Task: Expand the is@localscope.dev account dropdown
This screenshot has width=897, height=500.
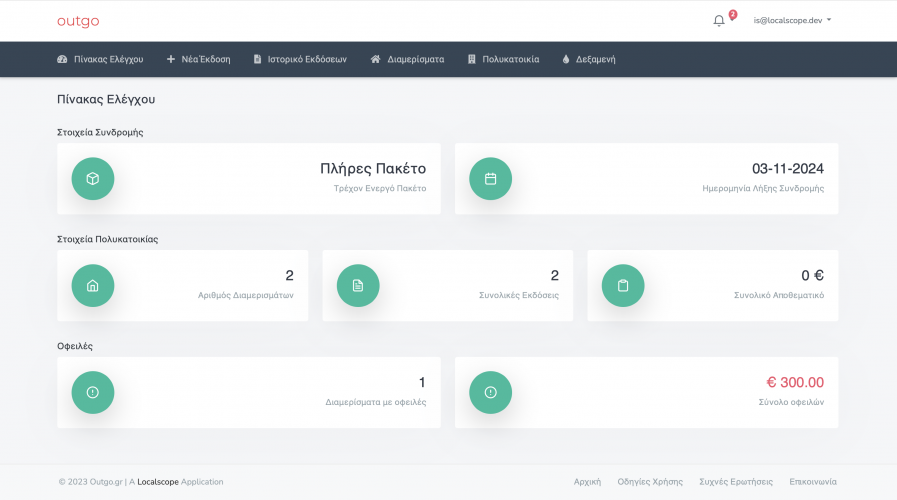Action: 792,20
